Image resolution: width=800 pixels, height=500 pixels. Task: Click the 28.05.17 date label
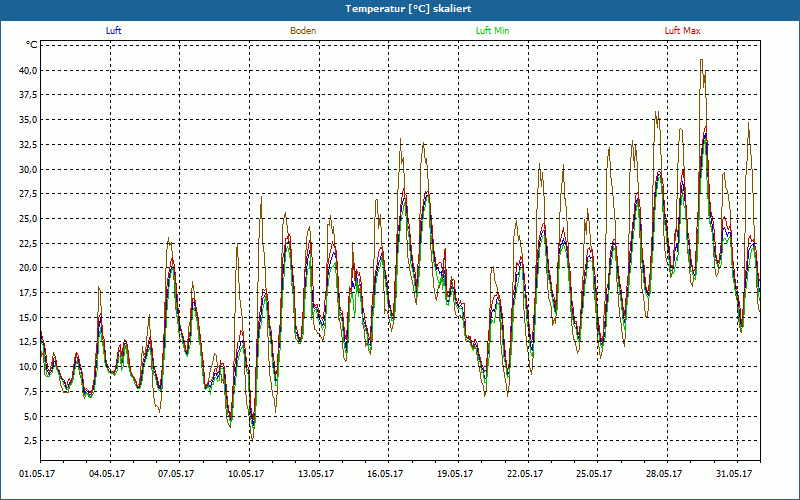pyautogui.click(x=664, y=474)
